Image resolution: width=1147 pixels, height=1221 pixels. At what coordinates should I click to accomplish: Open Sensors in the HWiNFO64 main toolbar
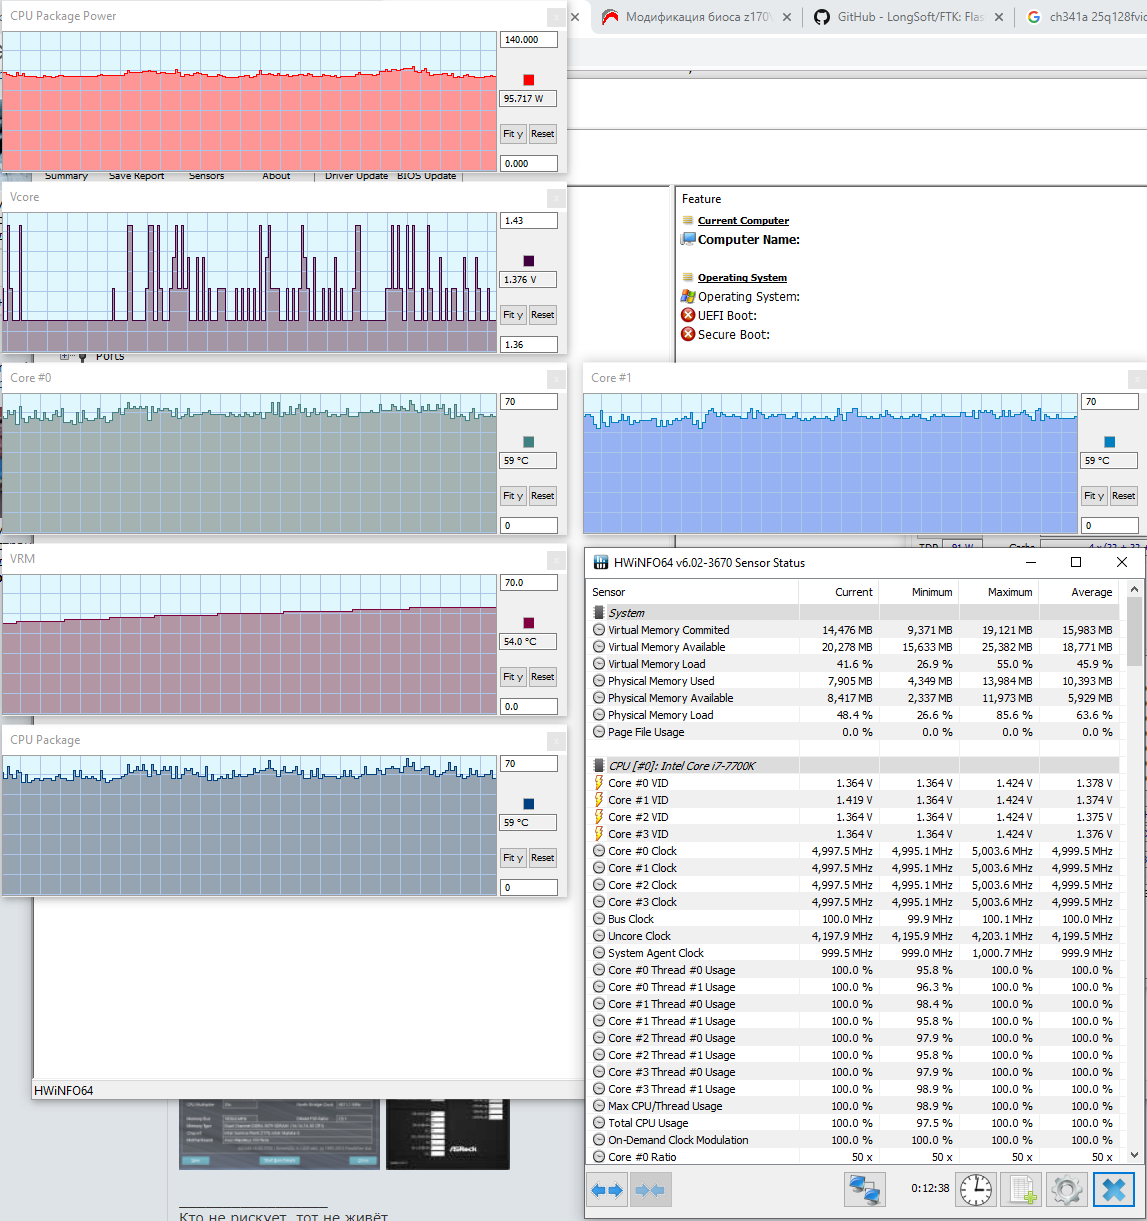pos(206,176)
